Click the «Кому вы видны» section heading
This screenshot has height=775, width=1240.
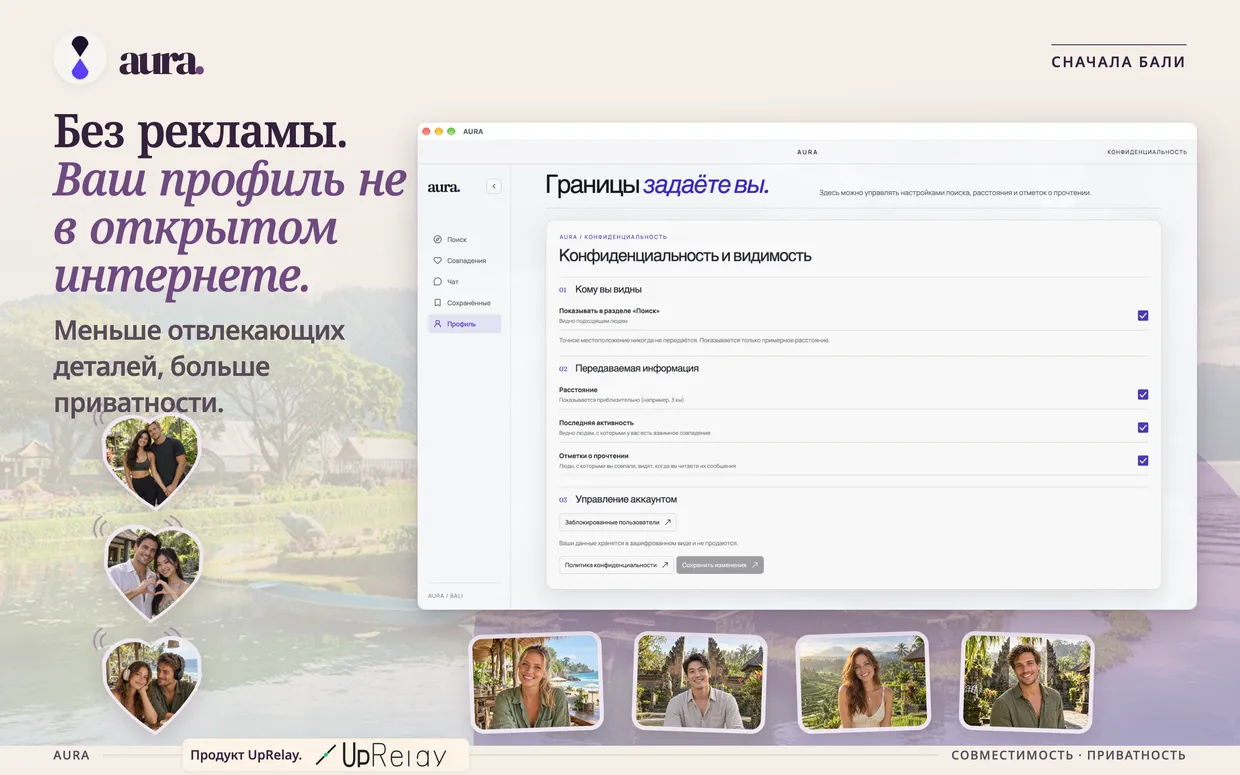[608, 290]
